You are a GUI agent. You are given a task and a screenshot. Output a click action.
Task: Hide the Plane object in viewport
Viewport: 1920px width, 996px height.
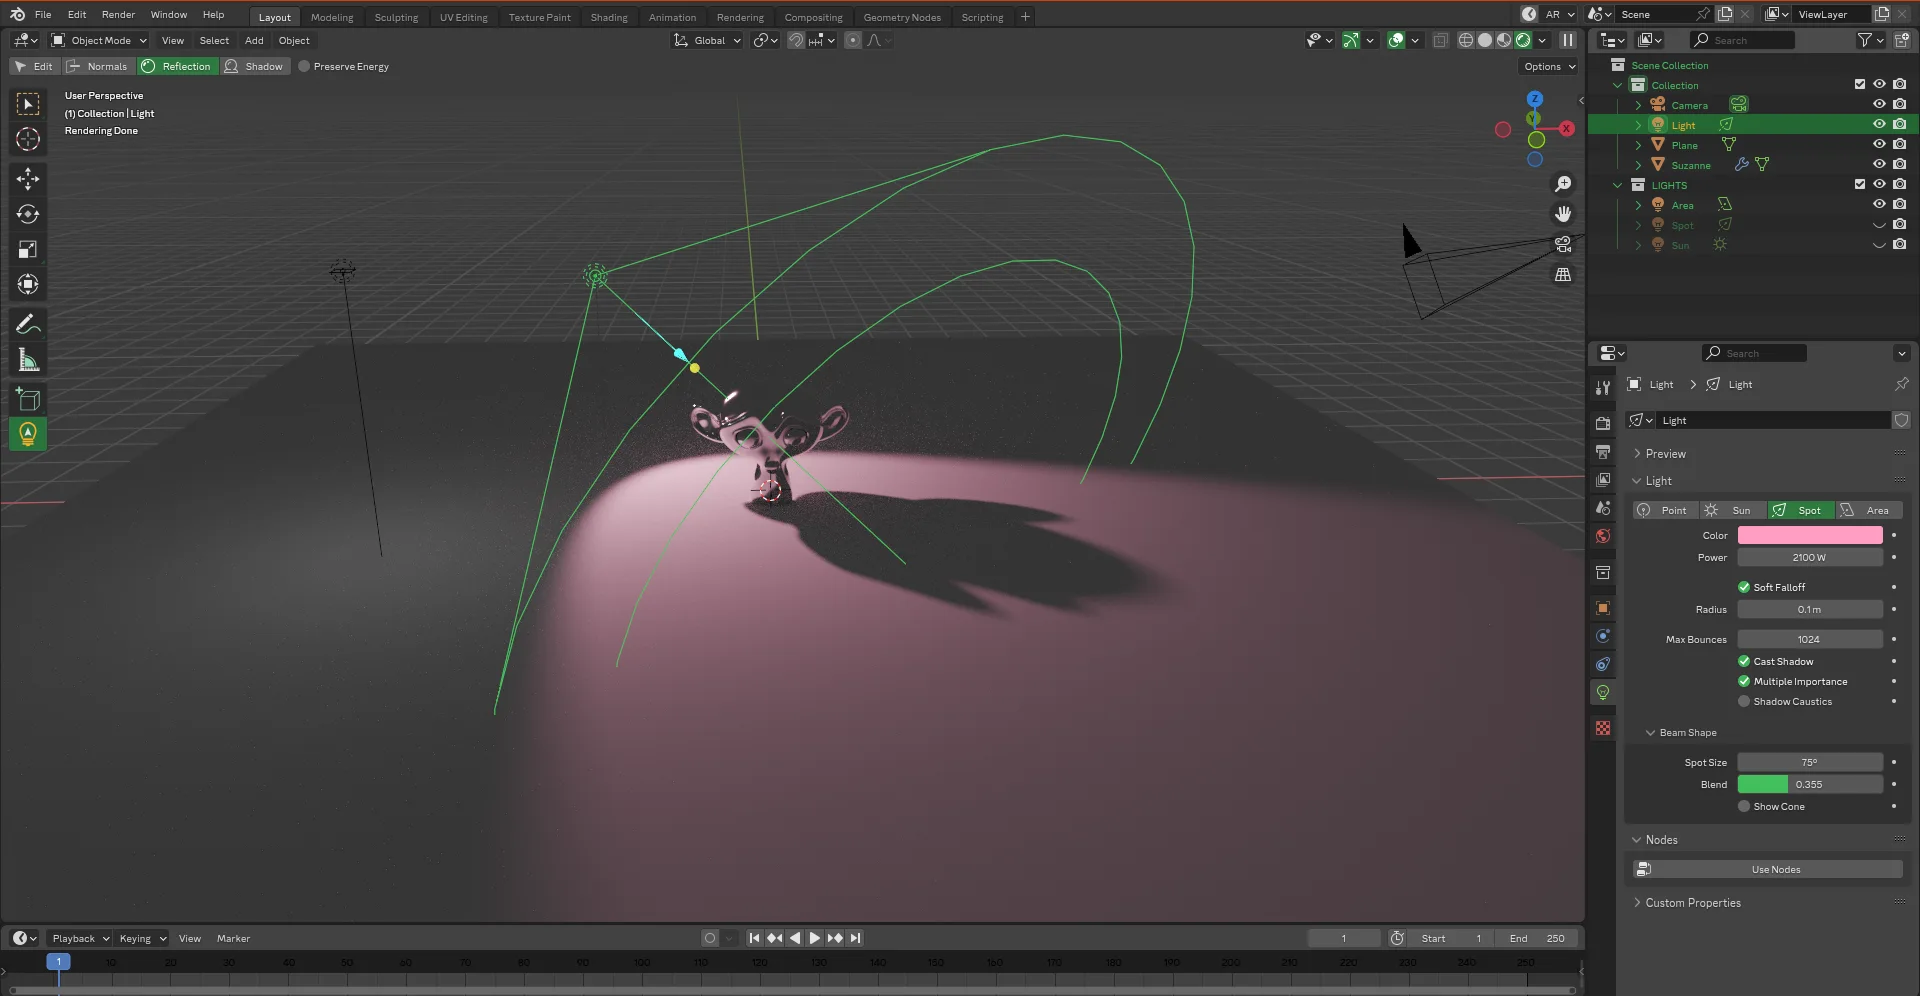(1879, 144)
